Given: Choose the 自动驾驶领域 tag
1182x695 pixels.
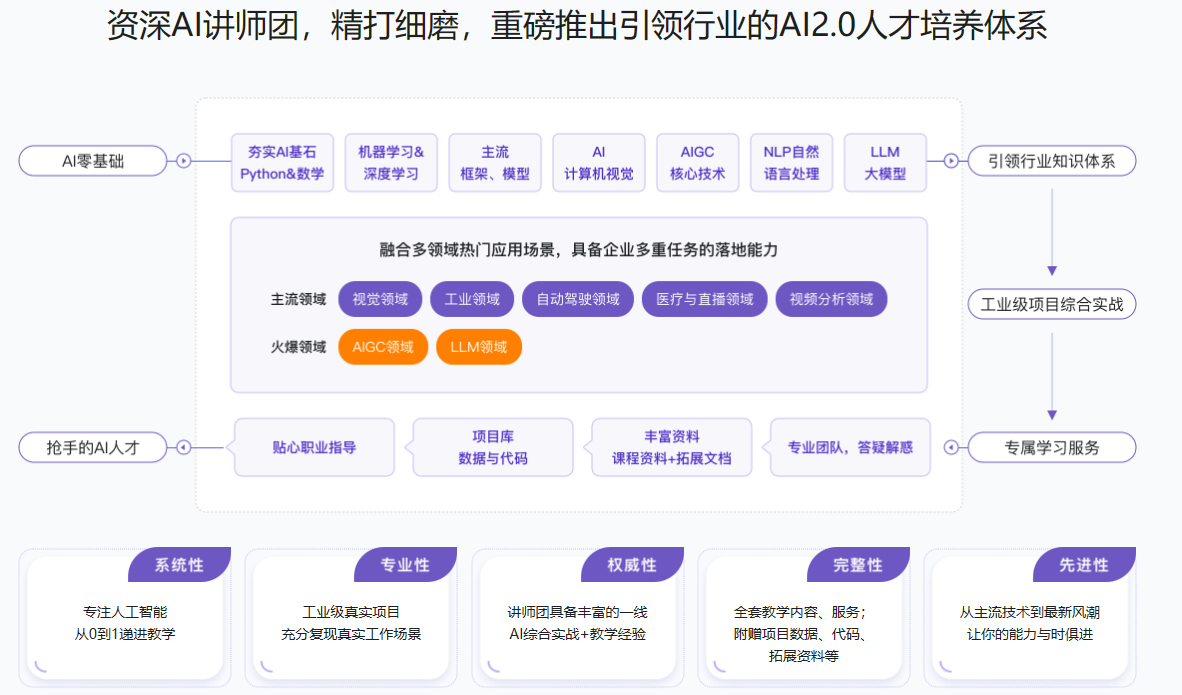Looking at the screenshot, I should click(578, 299).
